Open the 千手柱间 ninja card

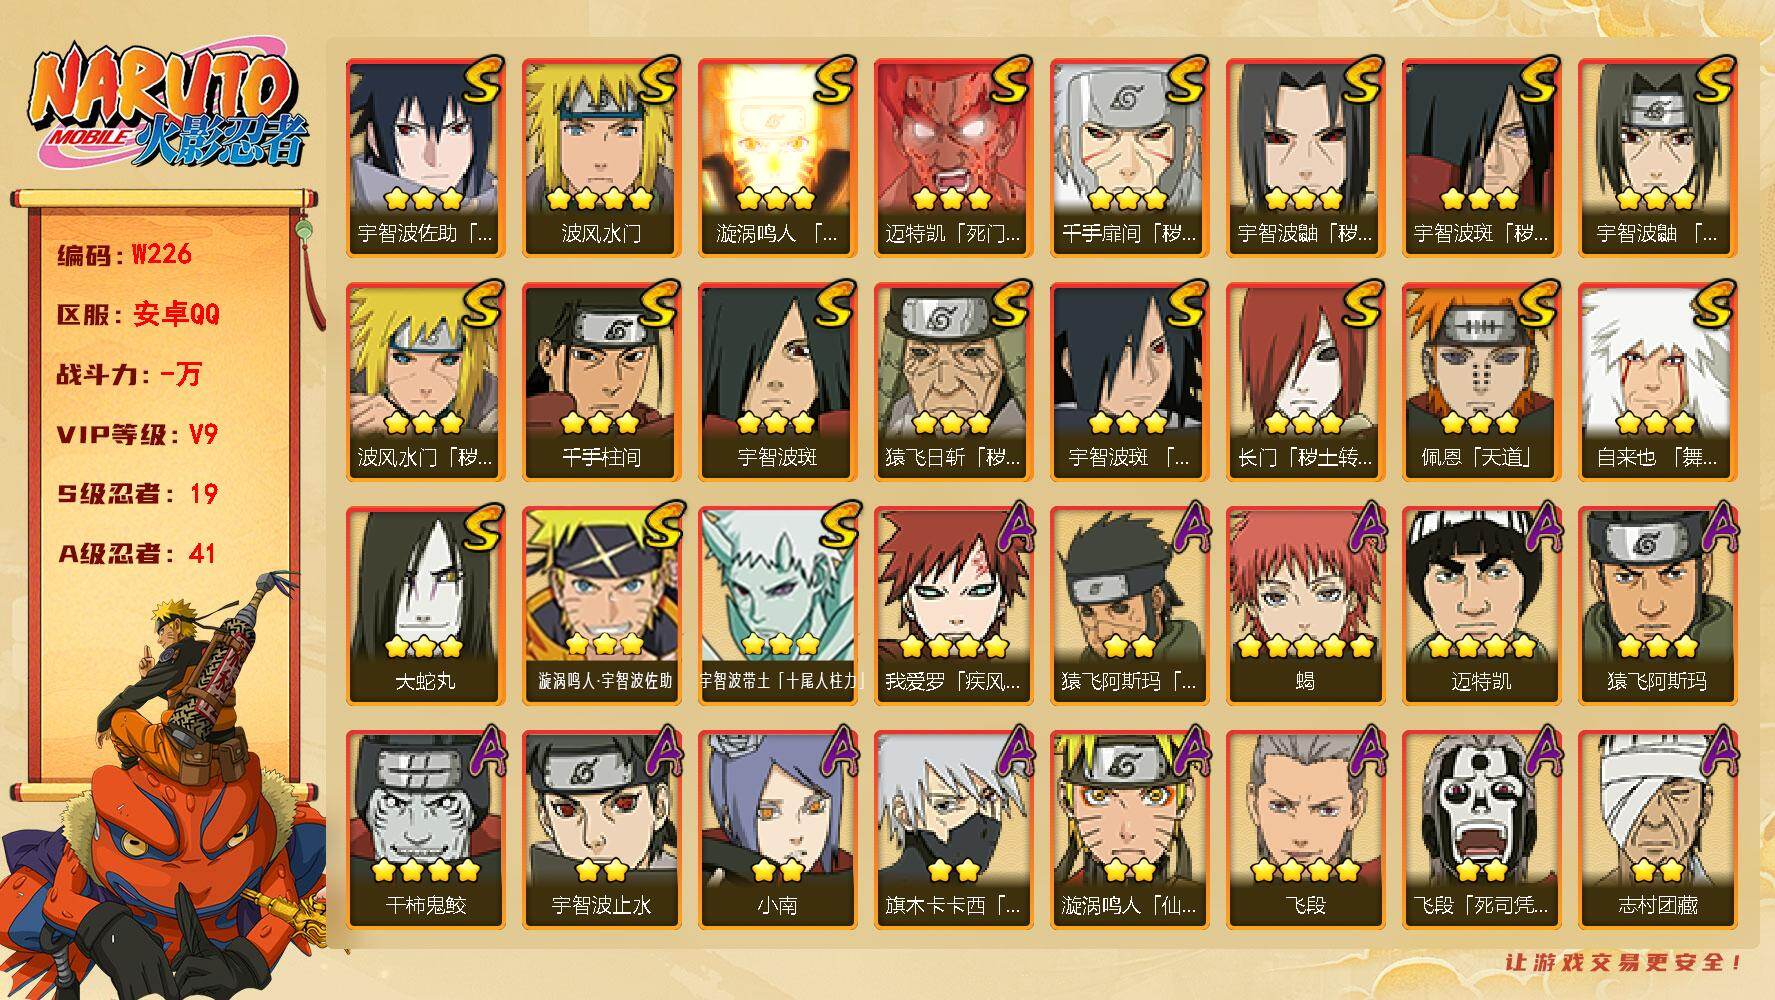pyautogui.click(x=601, y=382)
